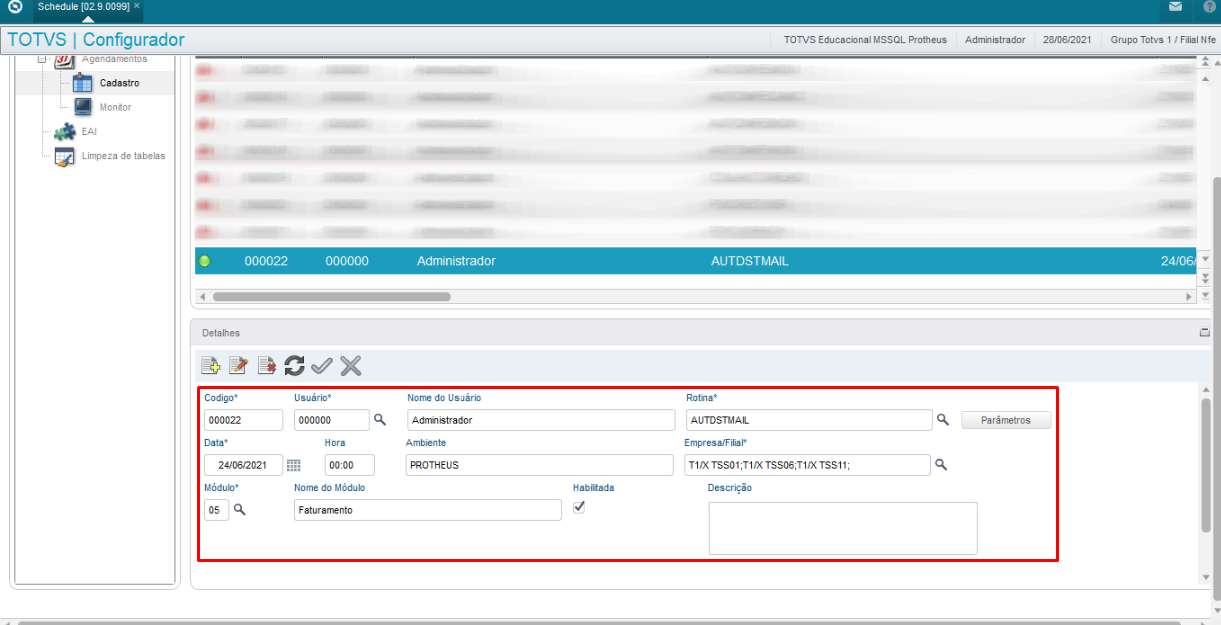Click the Rotina field with AUTDSTMAIL
The width and height of the screenshot is (1221, 625).
point(809,420)
